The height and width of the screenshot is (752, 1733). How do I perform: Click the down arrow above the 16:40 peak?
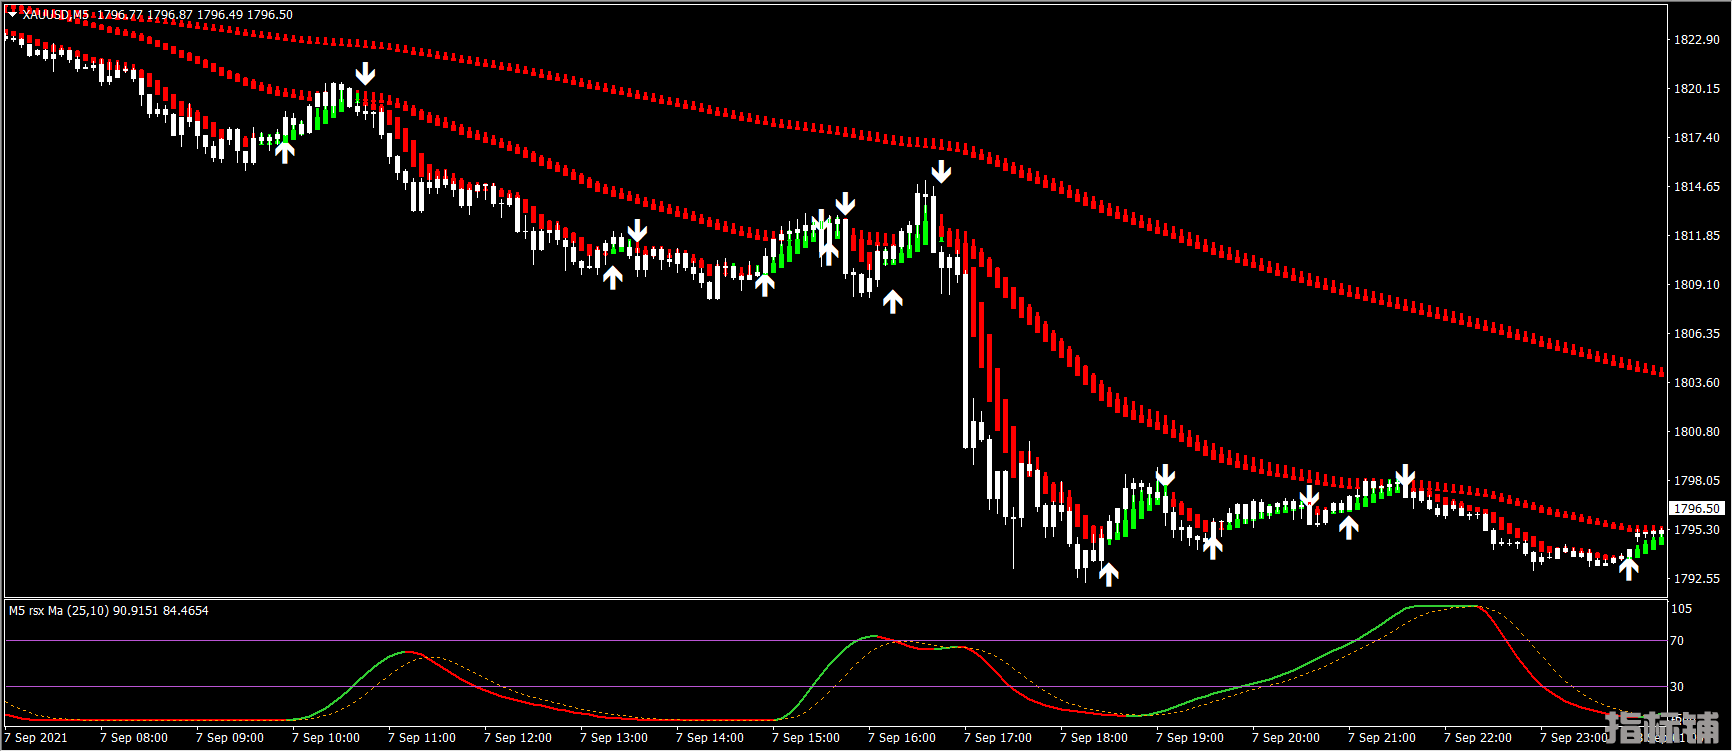click(x=940, y=171)
